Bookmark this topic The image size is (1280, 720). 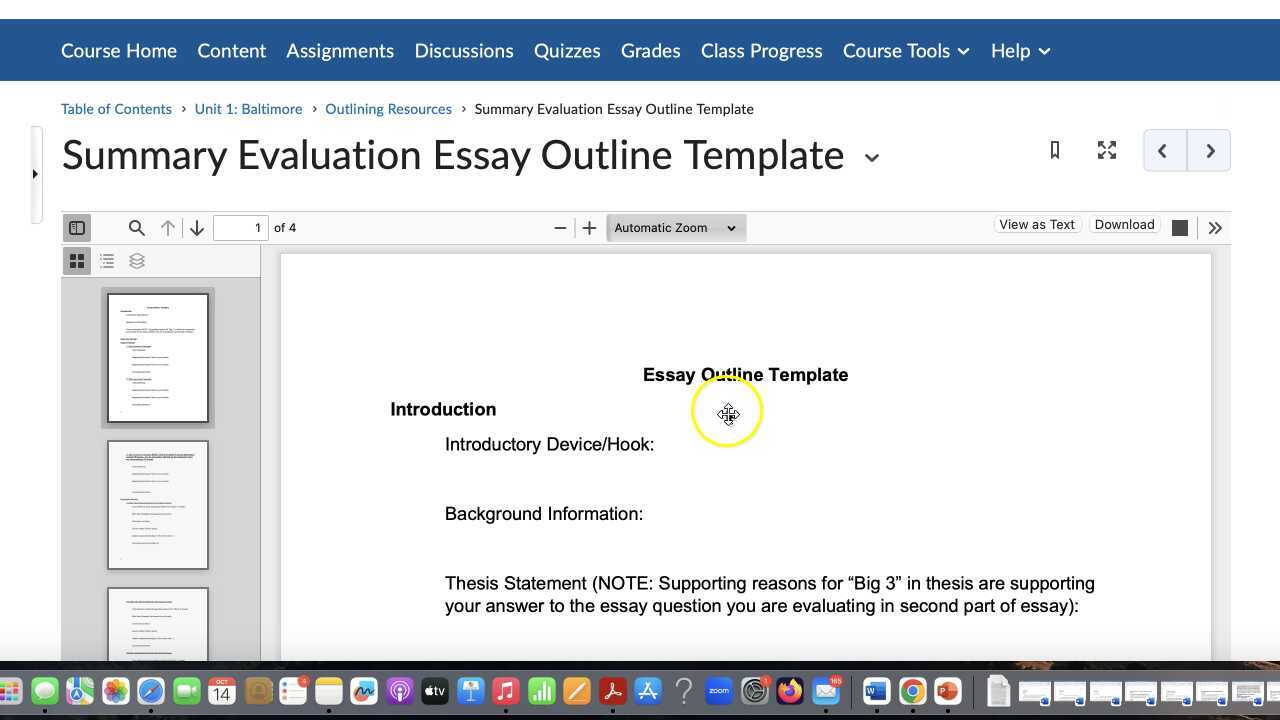[1054, 150]
